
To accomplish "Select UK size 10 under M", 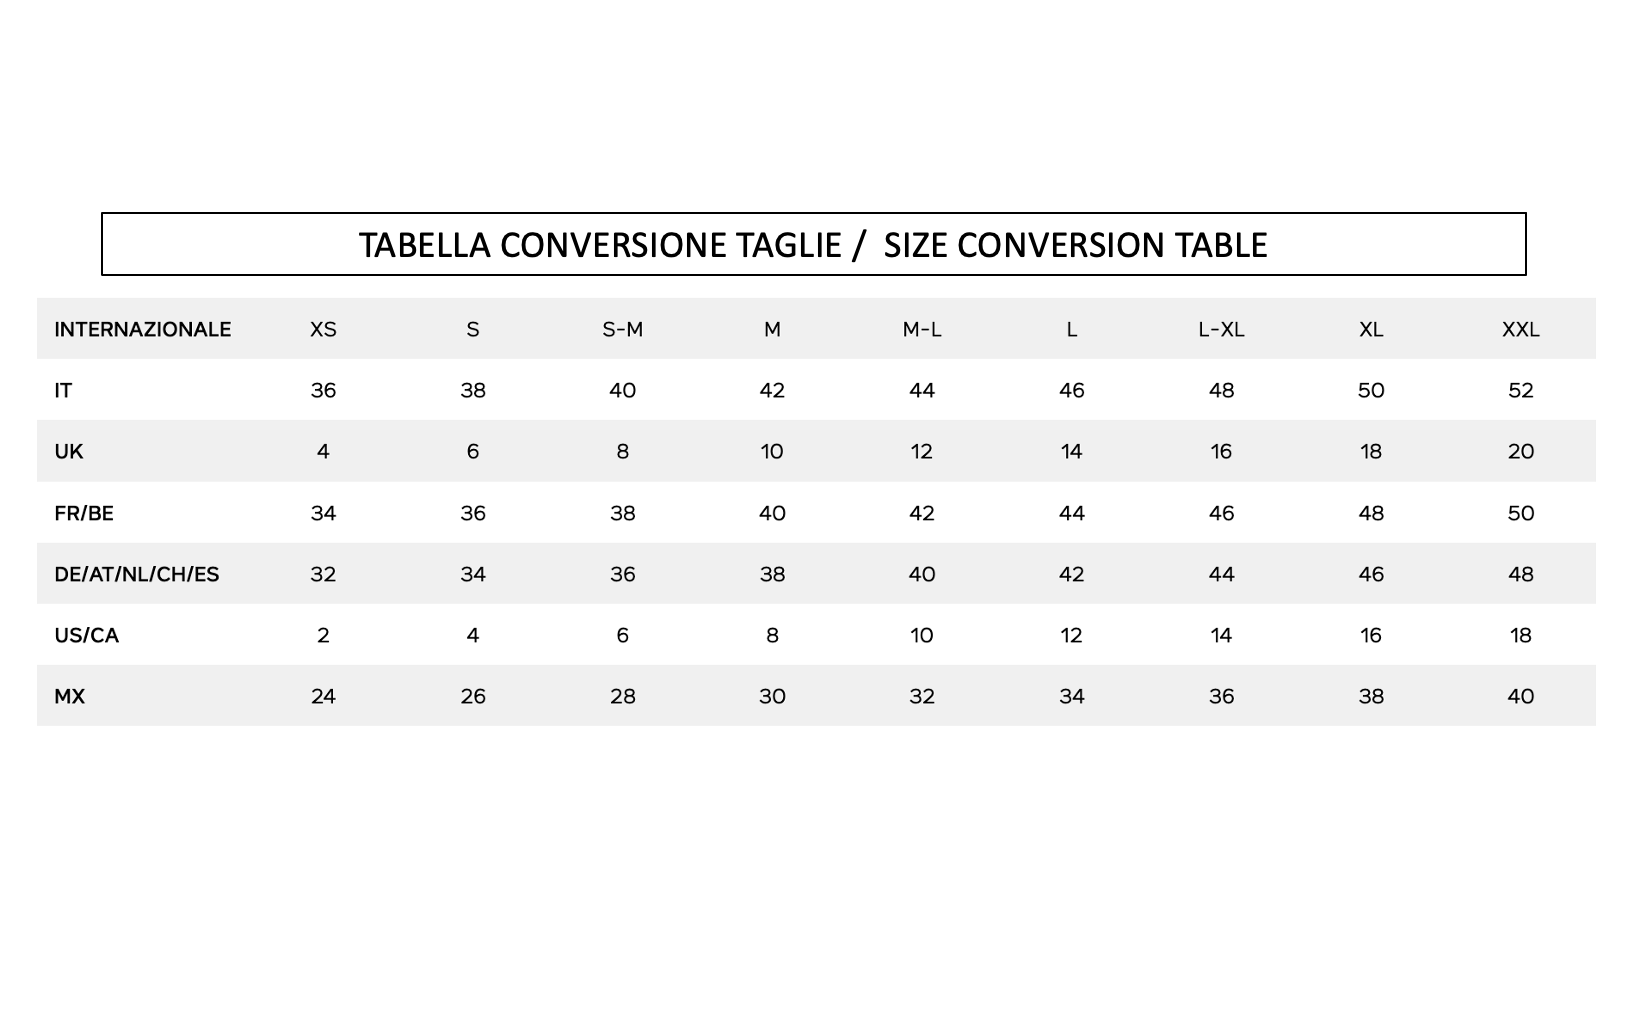I will pyautogui.click(x=772, y=452).
